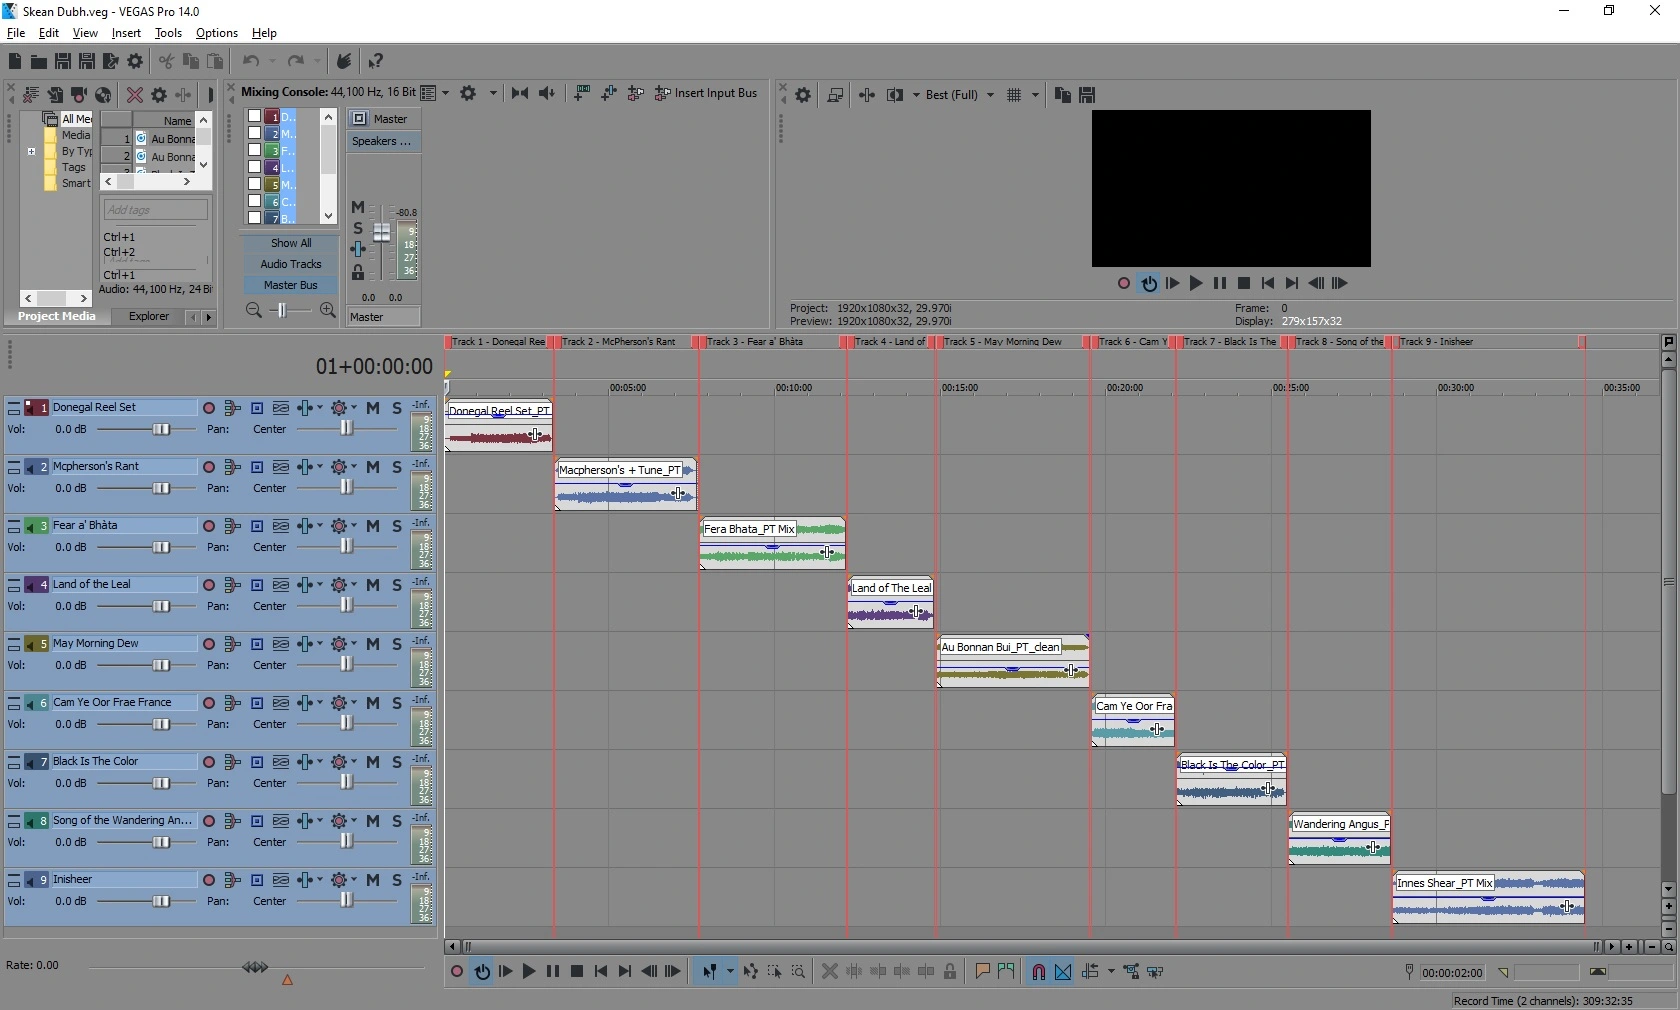Open the Options menu
Image resolution: width=1680 pixels, height=1010 pixels.
click(217, 33)
